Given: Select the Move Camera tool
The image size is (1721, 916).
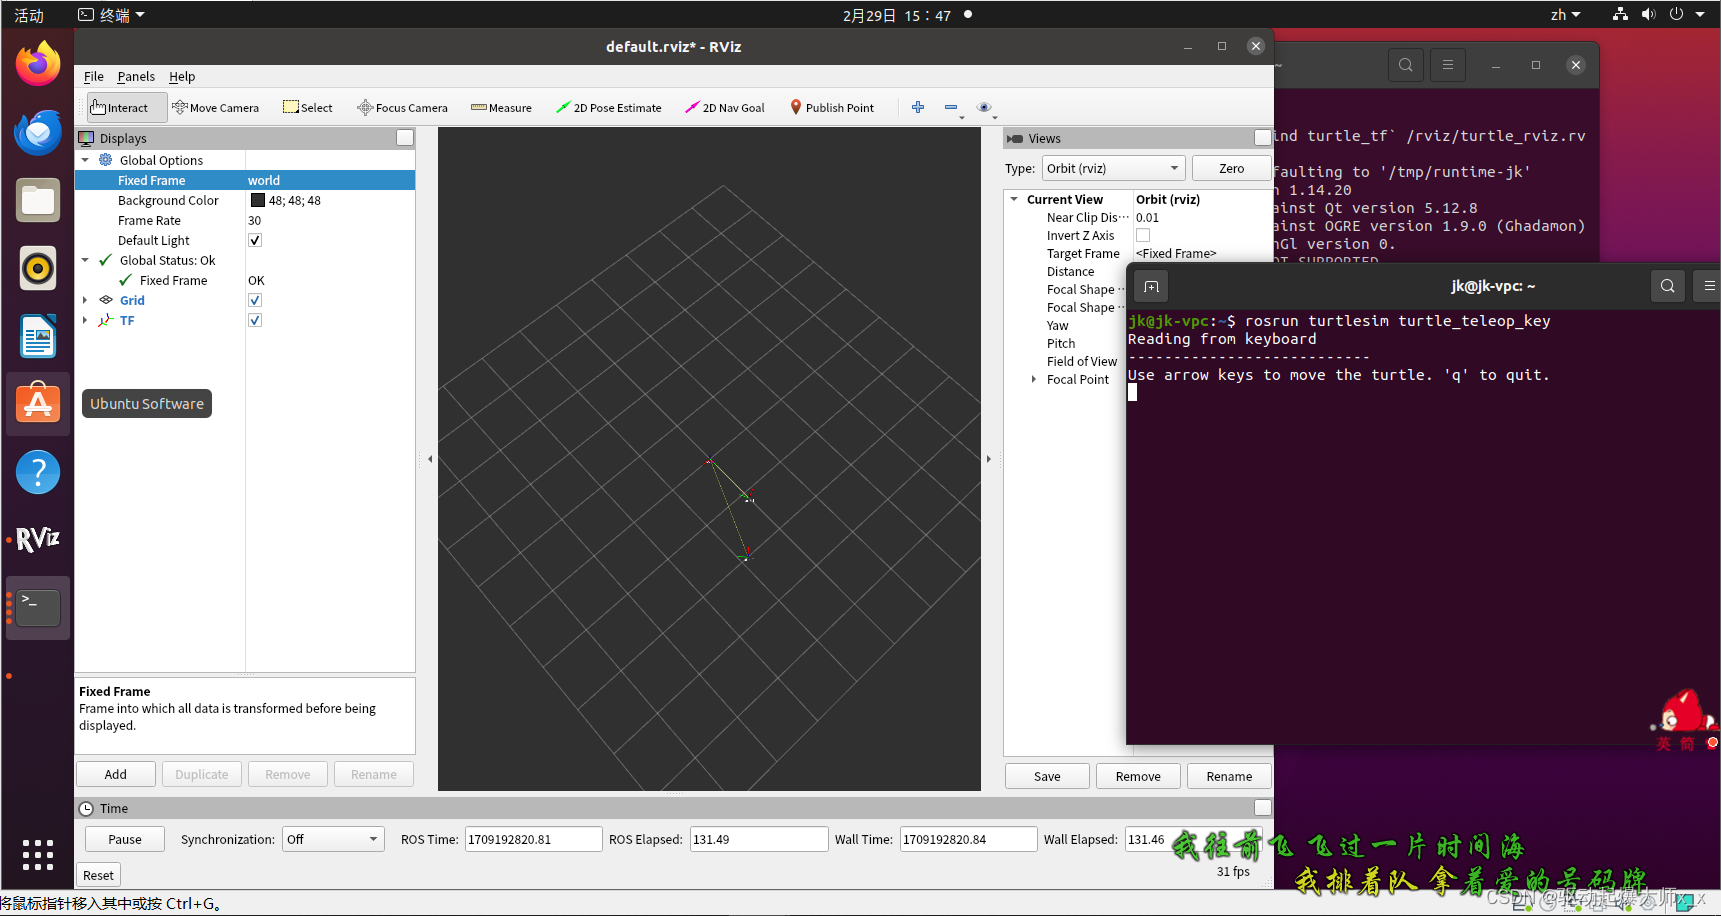Looking at the screenshot, I should 216,107.
